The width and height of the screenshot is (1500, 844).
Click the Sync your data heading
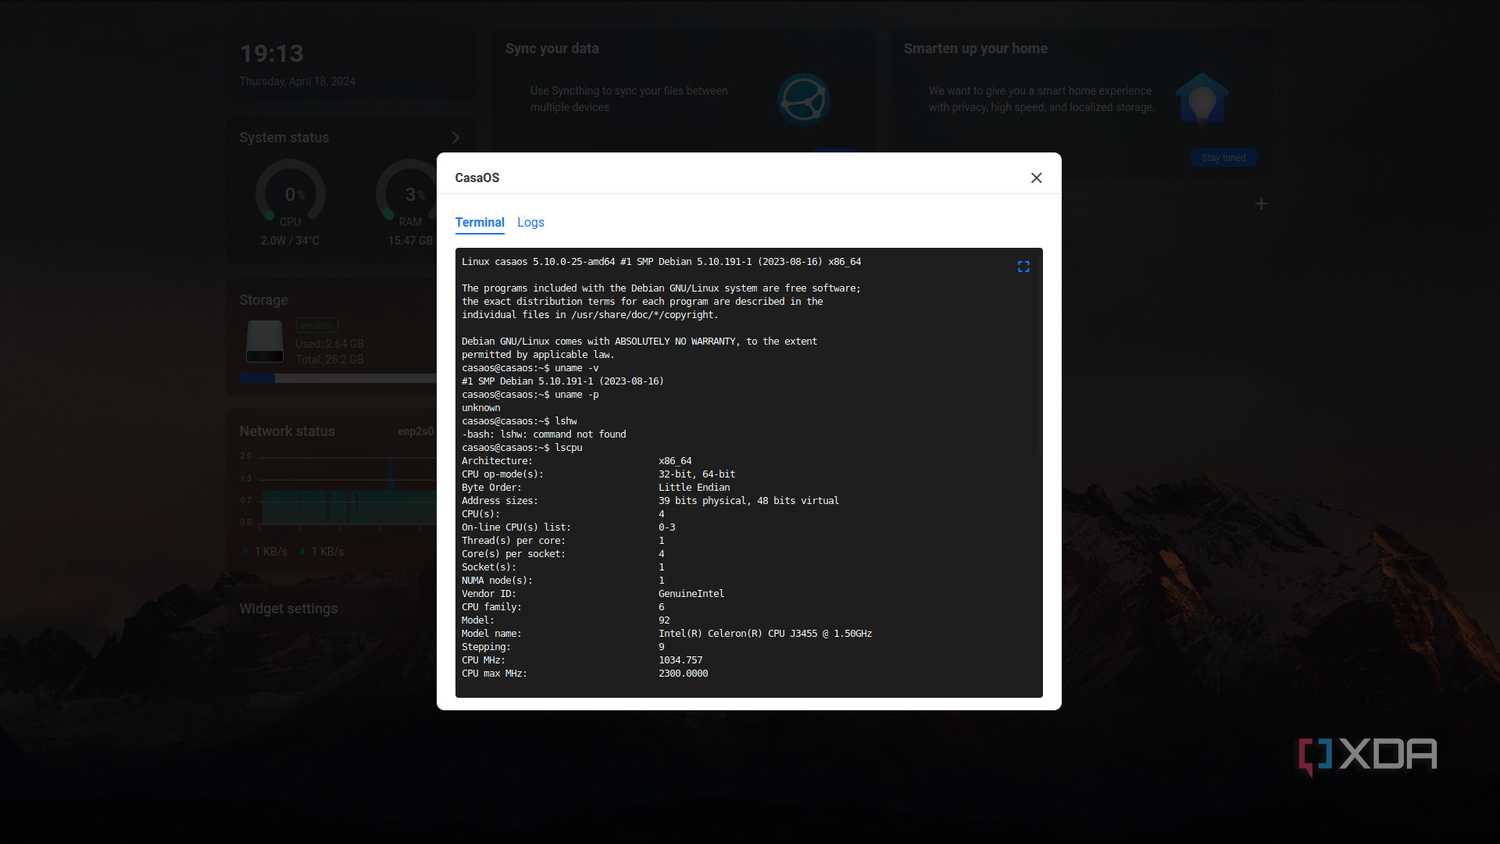552,49
